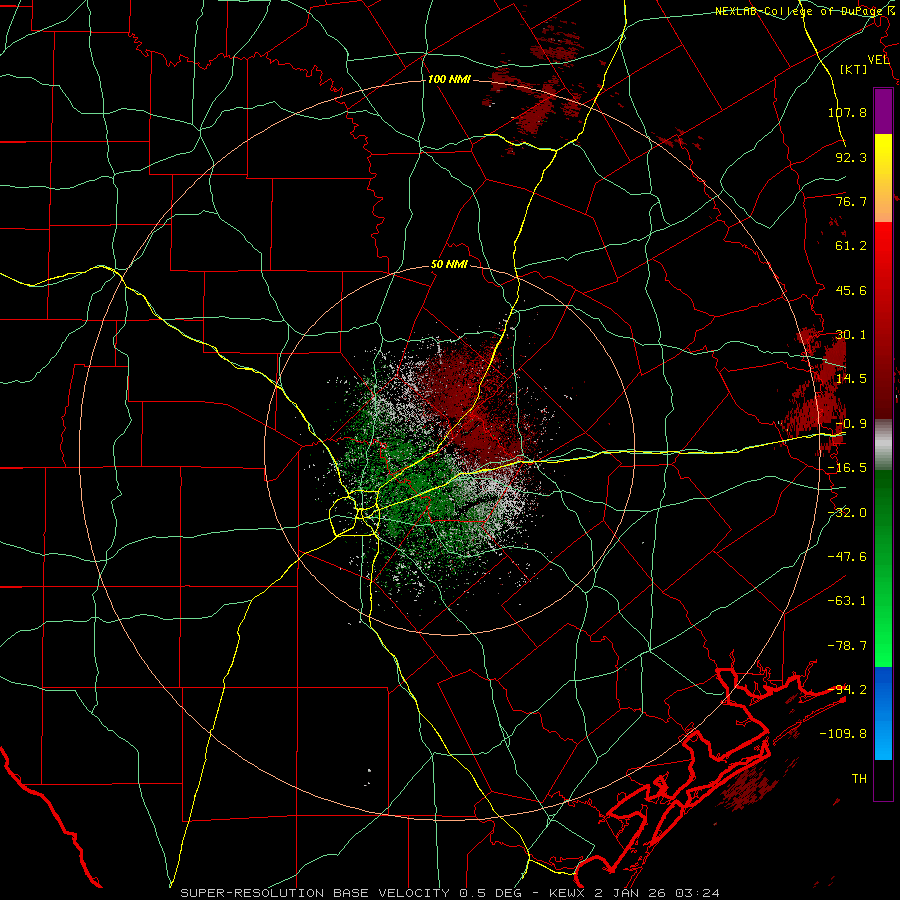The height and width of the screenshot is (900, 900).
Task: Select the -94.2 scale value
Action: click(847, 689)
